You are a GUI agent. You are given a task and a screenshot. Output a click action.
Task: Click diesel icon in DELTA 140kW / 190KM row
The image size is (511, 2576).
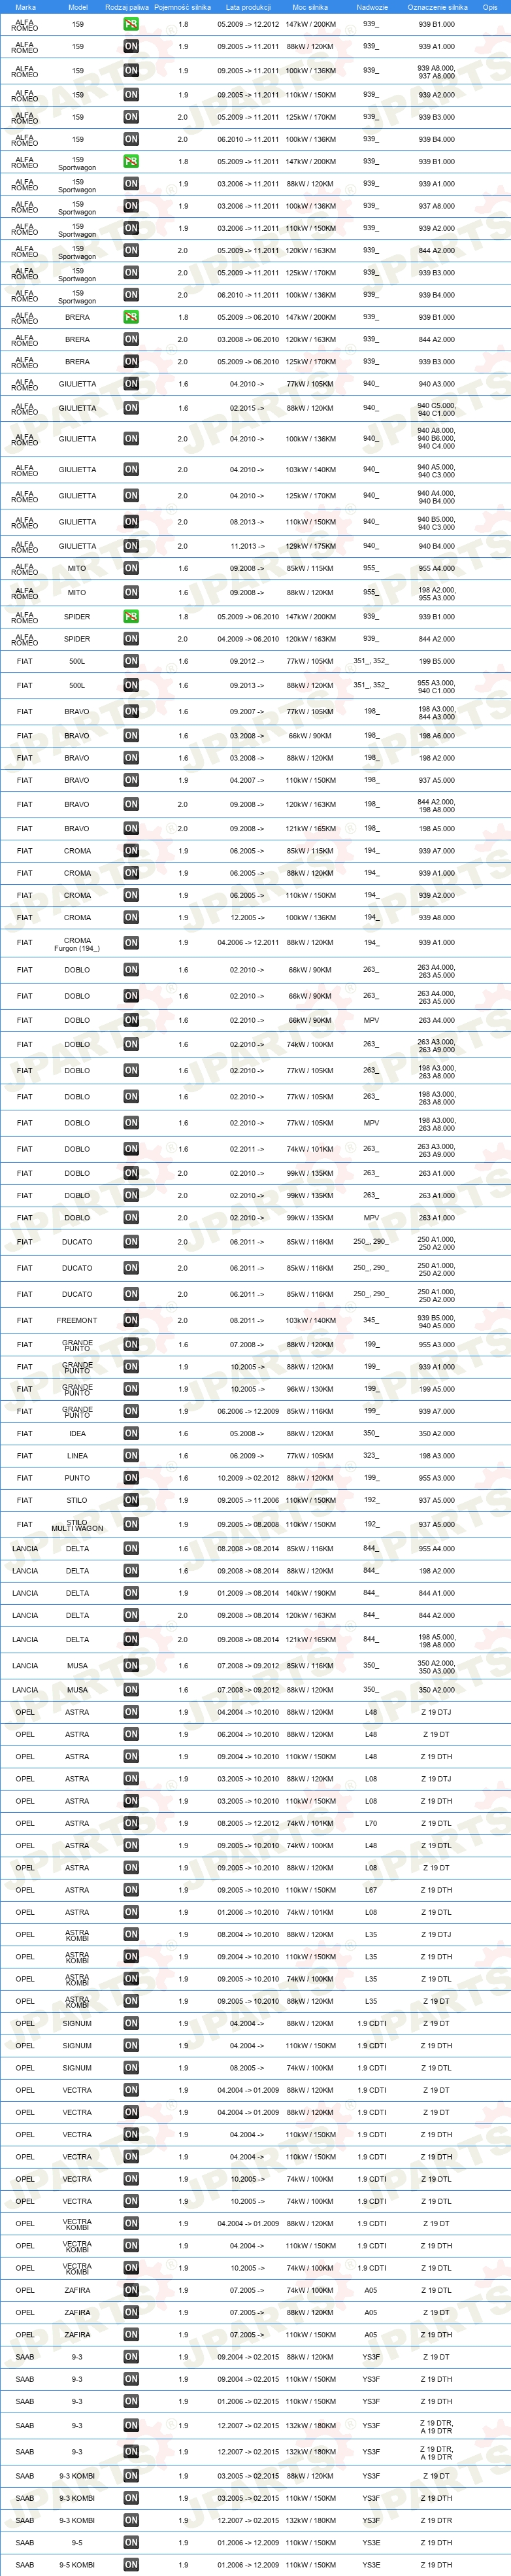131,1593
